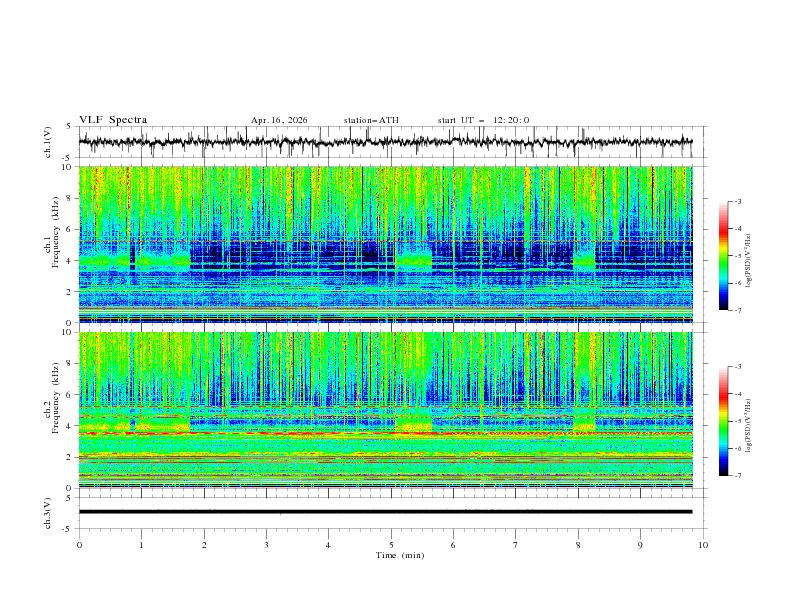Viewport: 792px width, 612px height.
Task: Click the 2 minute tick on time axis
Action: click(x=204, y=545)
